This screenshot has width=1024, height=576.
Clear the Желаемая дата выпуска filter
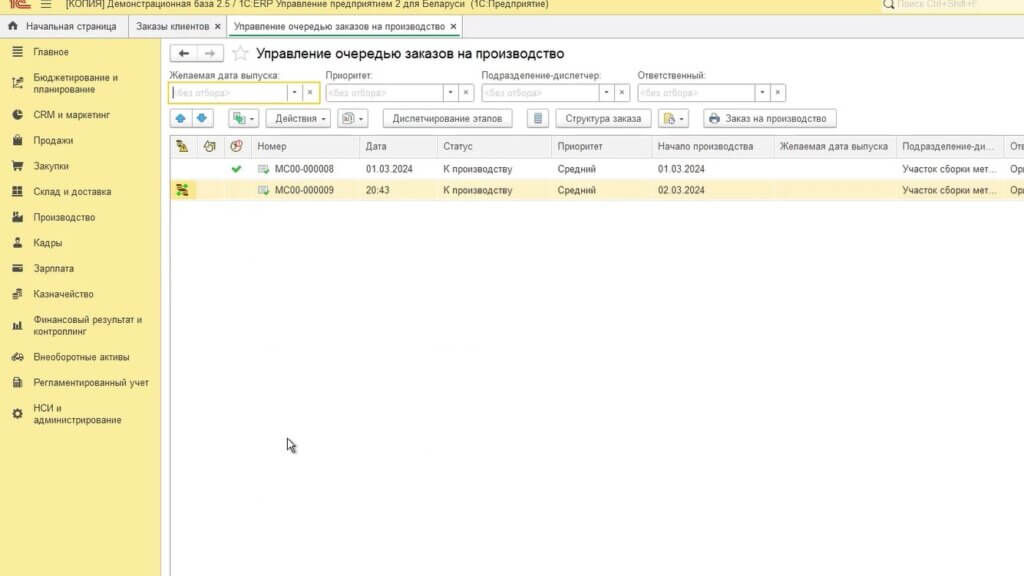click(x=310, y=92)
